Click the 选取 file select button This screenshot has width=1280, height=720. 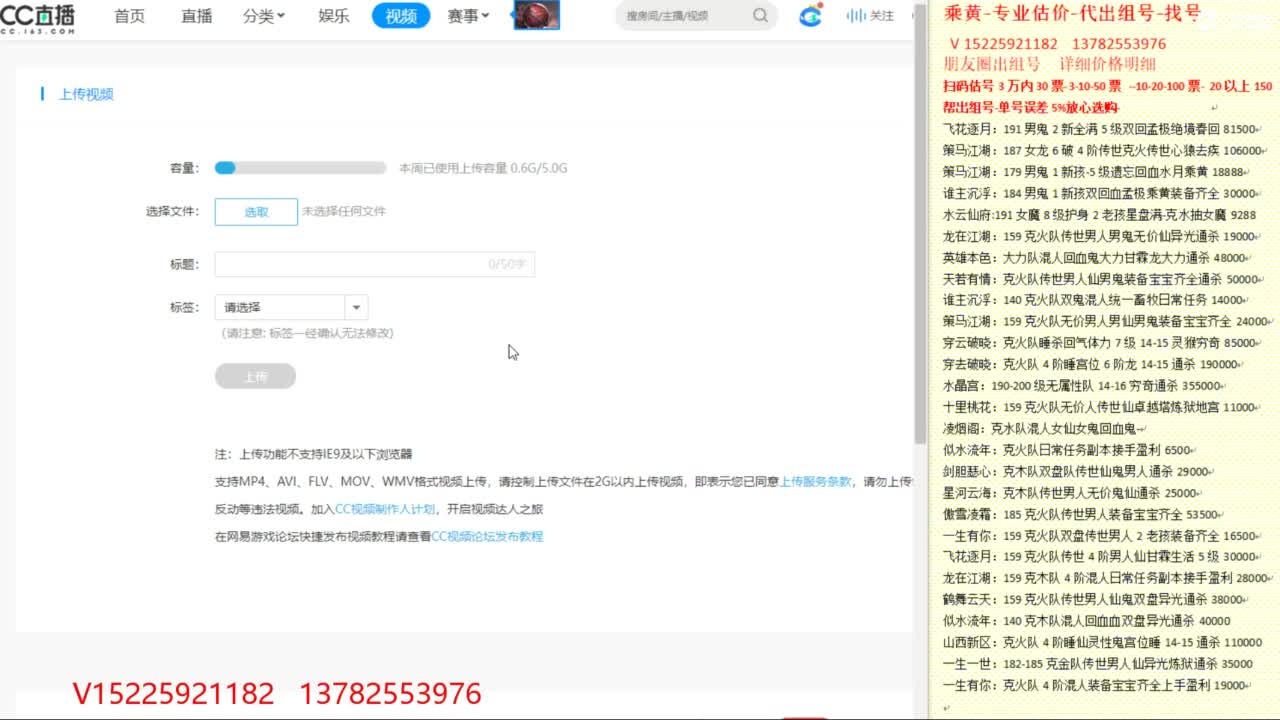pos(256,211)
